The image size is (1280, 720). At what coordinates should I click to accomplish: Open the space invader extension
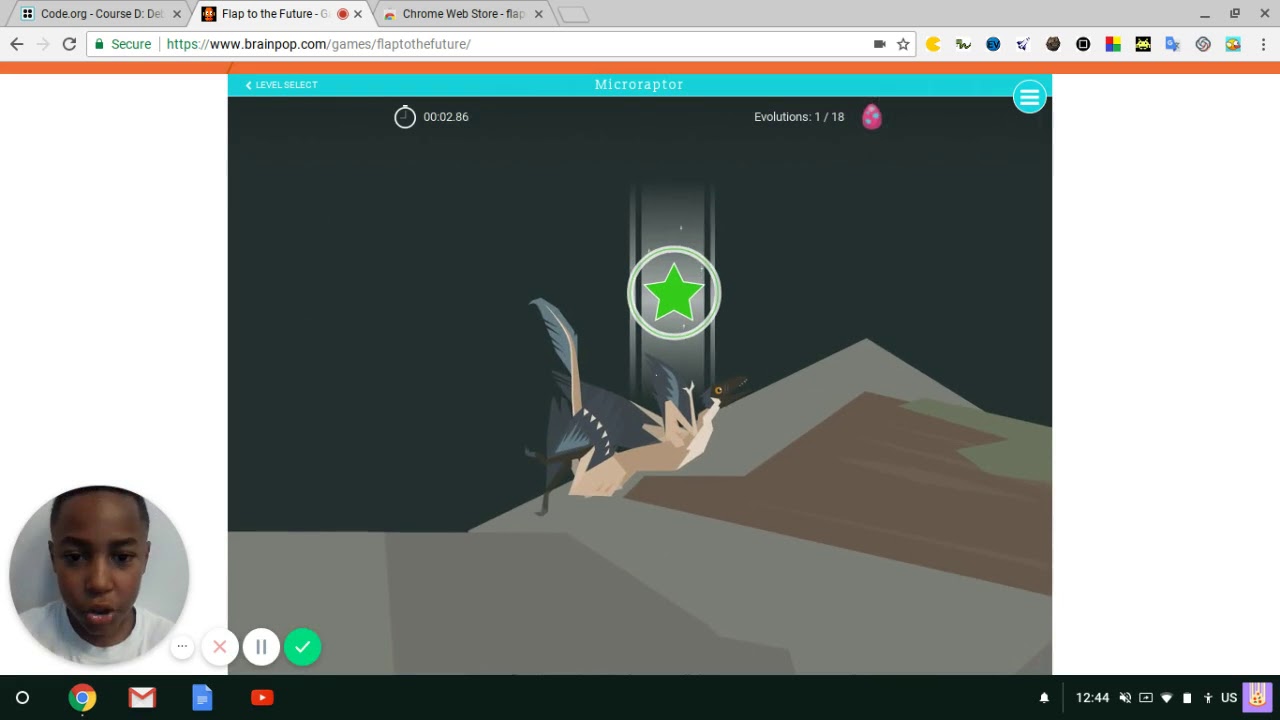[1143, 44]
